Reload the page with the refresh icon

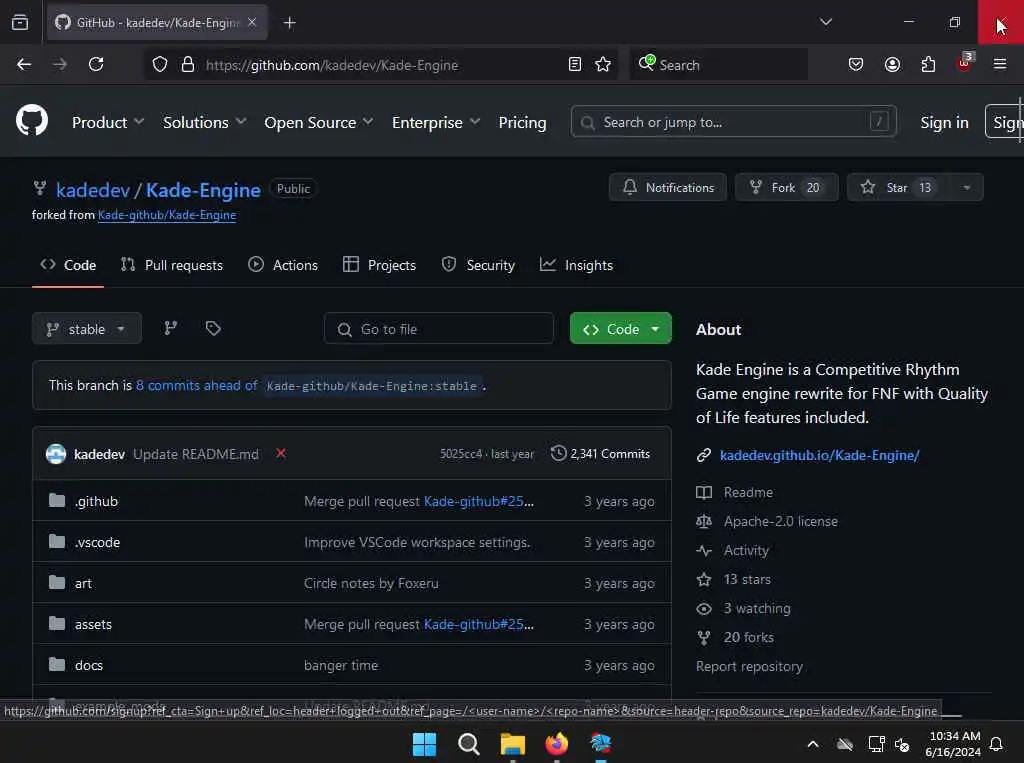pos(96,64)
